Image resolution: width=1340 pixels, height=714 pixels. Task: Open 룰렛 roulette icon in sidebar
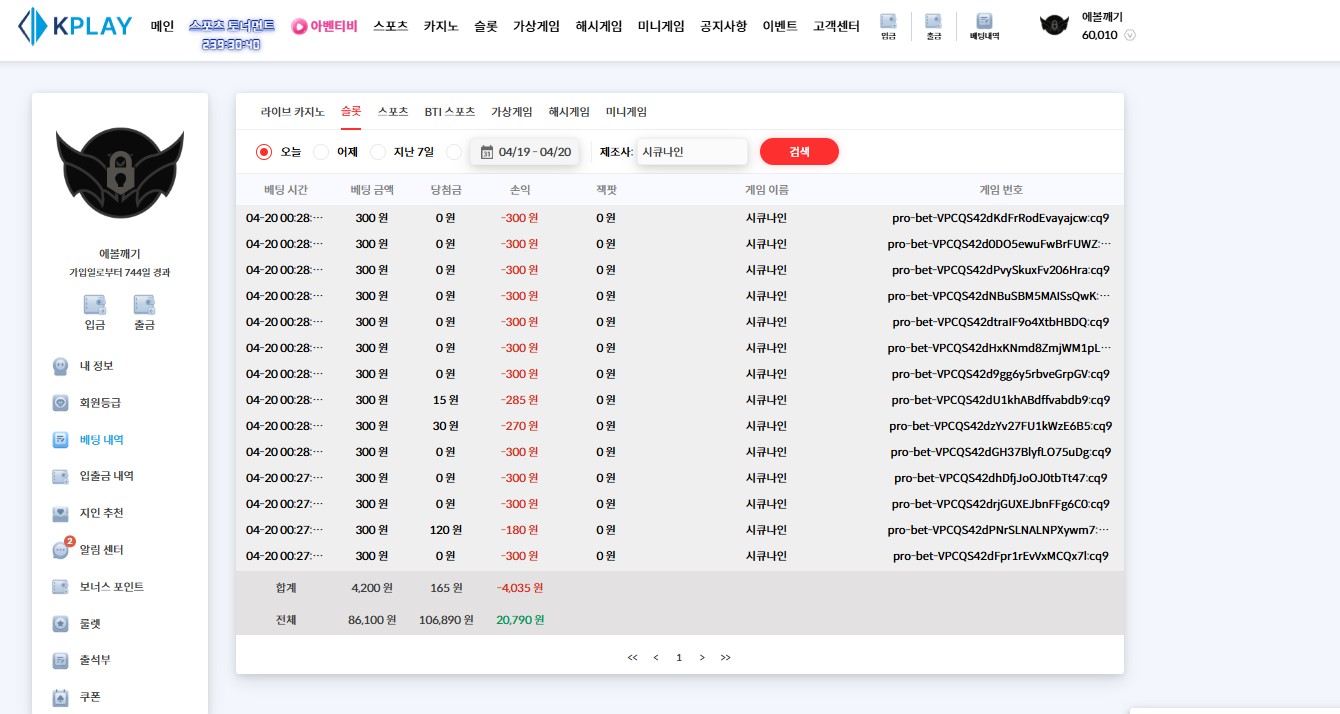(61, 624)
